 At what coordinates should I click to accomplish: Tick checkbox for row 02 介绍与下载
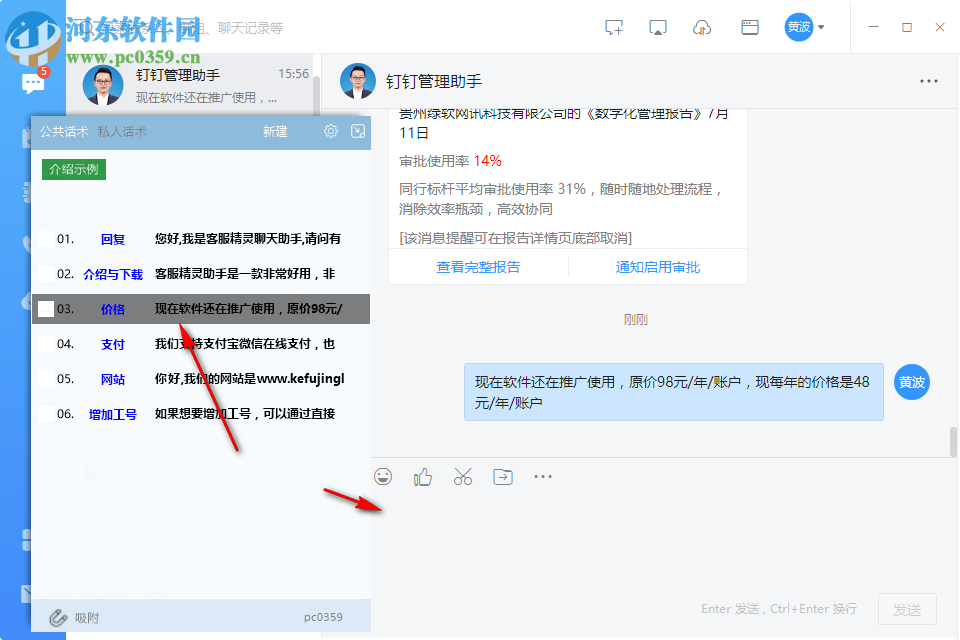[x=46, y=274]
